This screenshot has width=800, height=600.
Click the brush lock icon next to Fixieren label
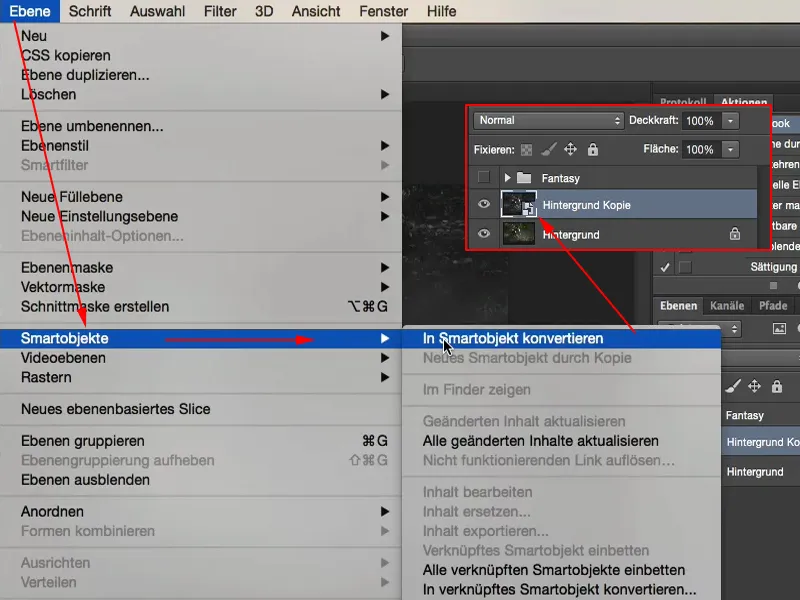click(x=548, y=149)
